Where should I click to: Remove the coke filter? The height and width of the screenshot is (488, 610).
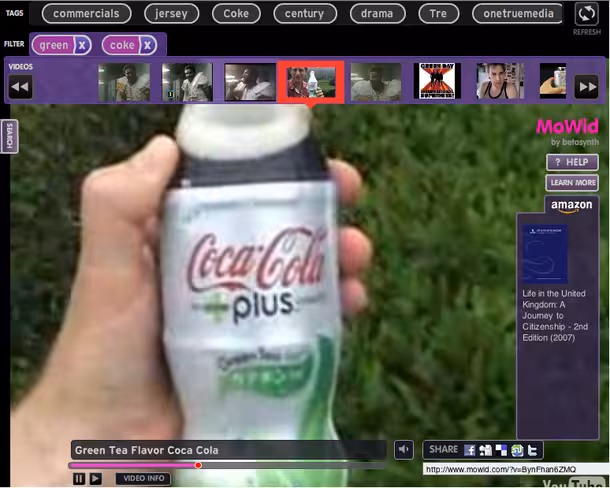coord(147,45)
